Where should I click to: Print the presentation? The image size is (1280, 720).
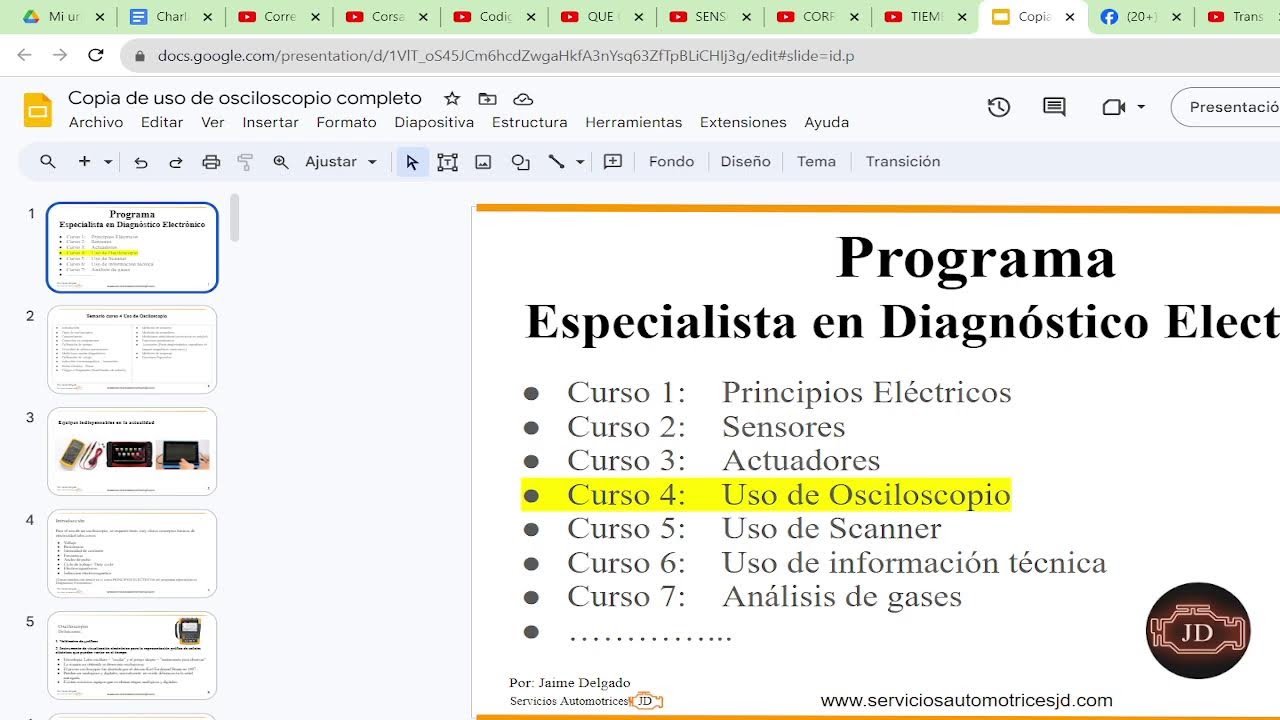[211, 161]
